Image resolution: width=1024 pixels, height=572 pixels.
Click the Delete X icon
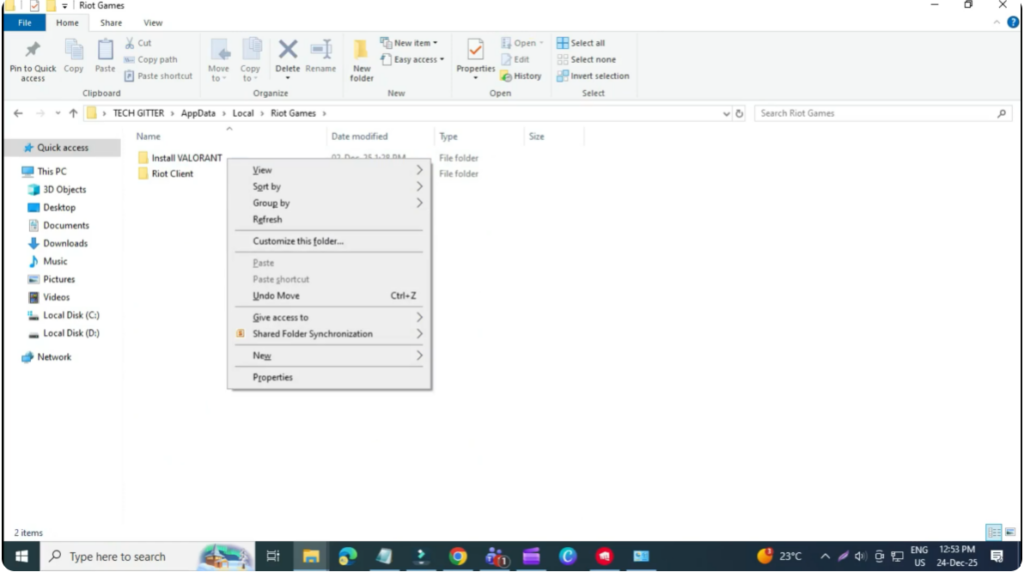click(x=288, y=49)
